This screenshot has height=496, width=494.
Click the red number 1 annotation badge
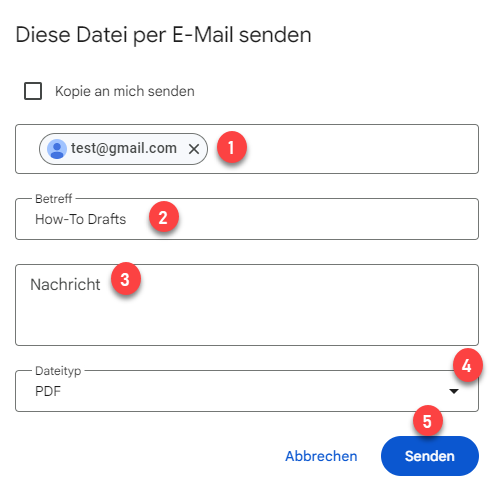(232, 147)
